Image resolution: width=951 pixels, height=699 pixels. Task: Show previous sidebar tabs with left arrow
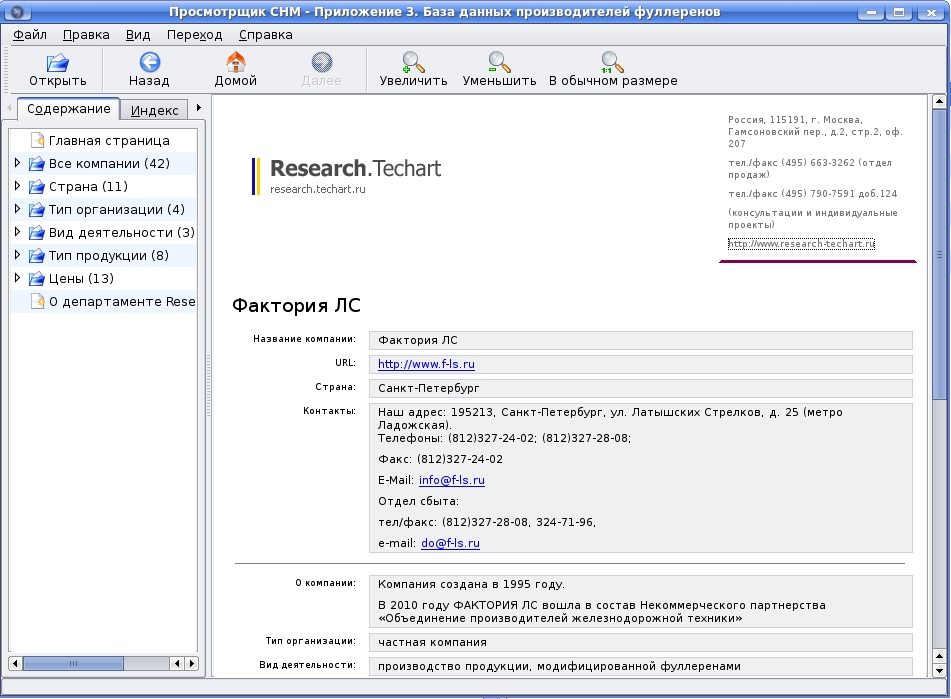click(x=9, y=108)
